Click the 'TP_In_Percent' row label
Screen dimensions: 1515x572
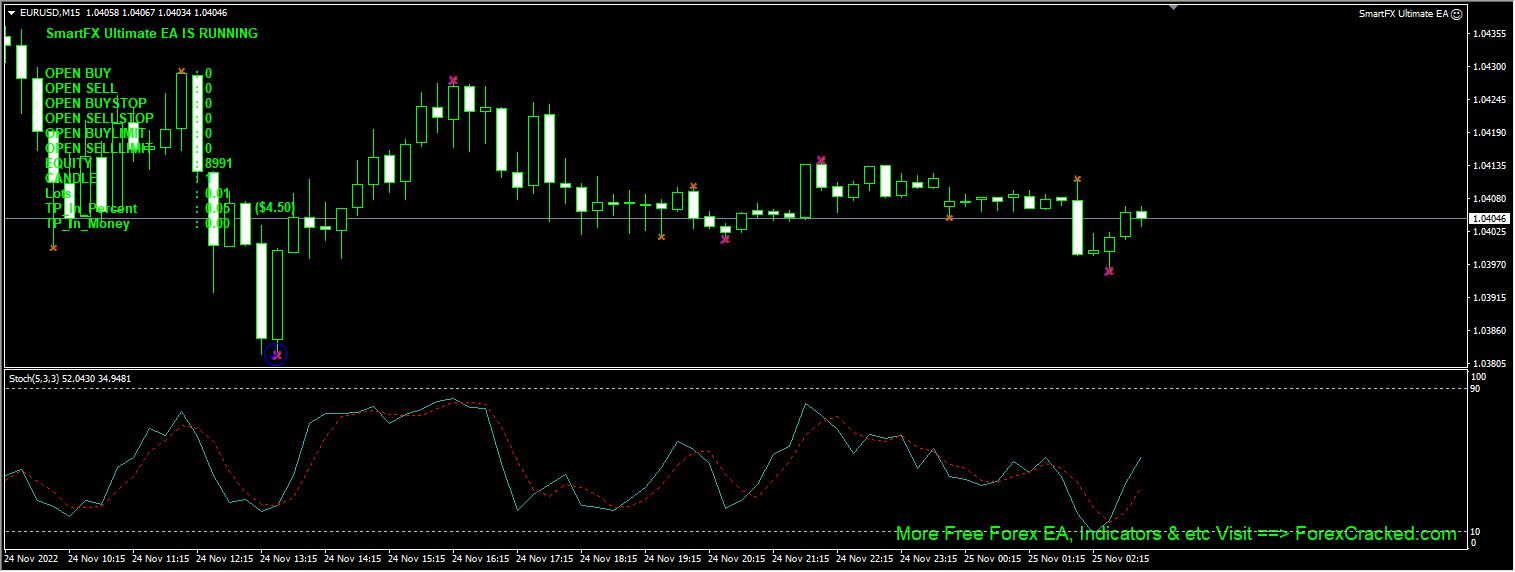91,208
